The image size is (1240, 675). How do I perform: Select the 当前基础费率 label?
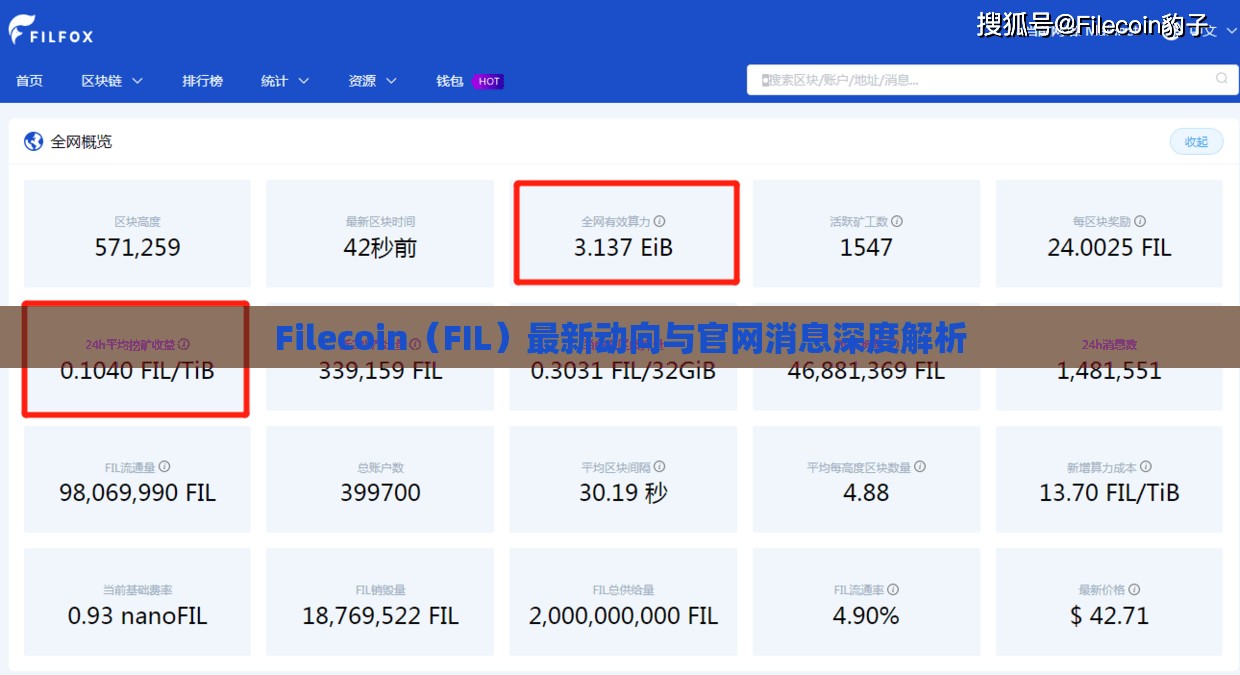point(138,590)
